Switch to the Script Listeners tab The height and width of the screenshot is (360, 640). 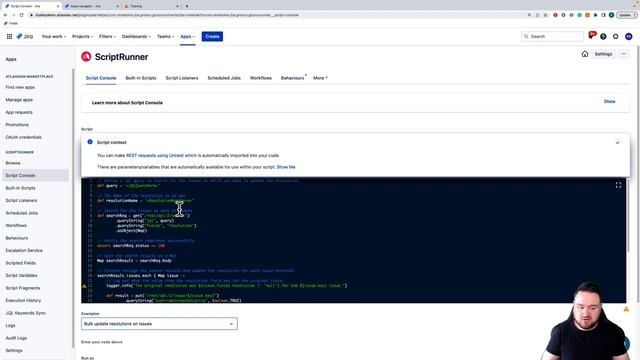pyautogui.click(x=182, y=78)
